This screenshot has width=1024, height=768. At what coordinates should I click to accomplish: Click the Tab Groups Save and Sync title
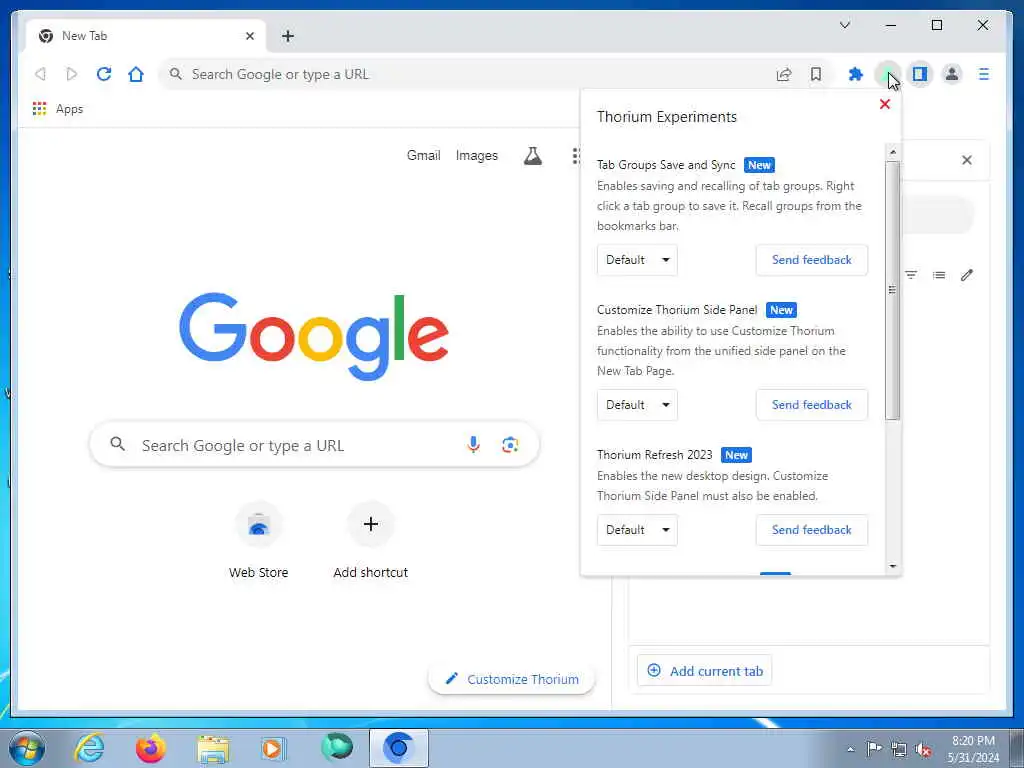tap(666, 165)
